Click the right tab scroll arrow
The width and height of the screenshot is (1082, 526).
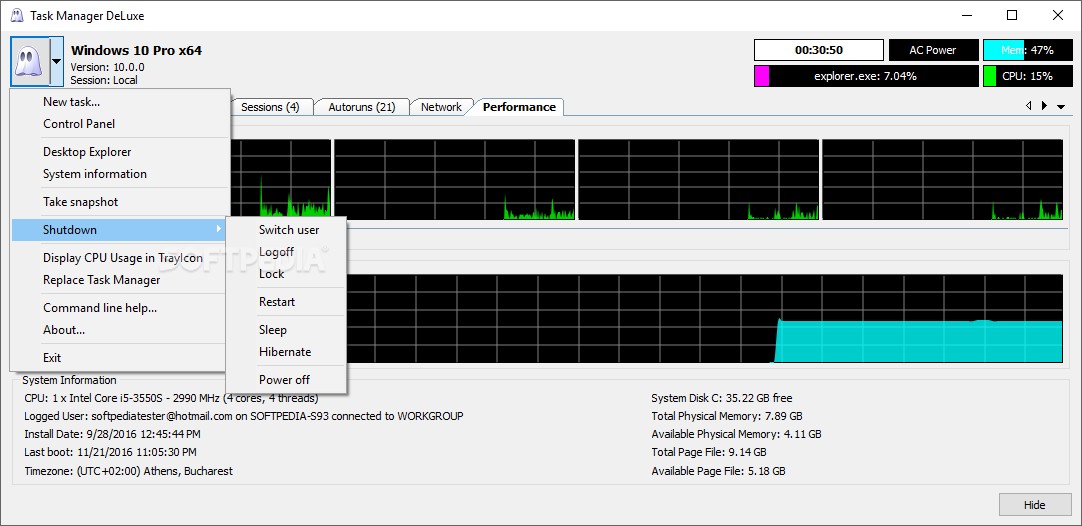coord(1044,106)
